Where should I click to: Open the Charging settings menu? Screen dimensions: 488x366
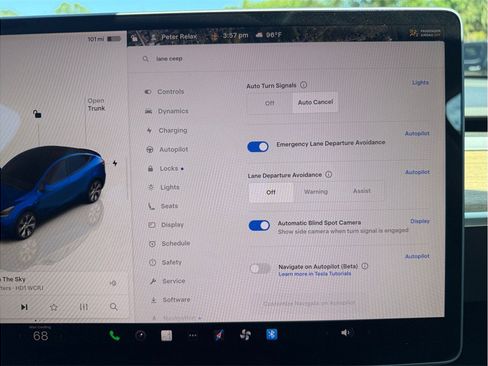(167, 130)
